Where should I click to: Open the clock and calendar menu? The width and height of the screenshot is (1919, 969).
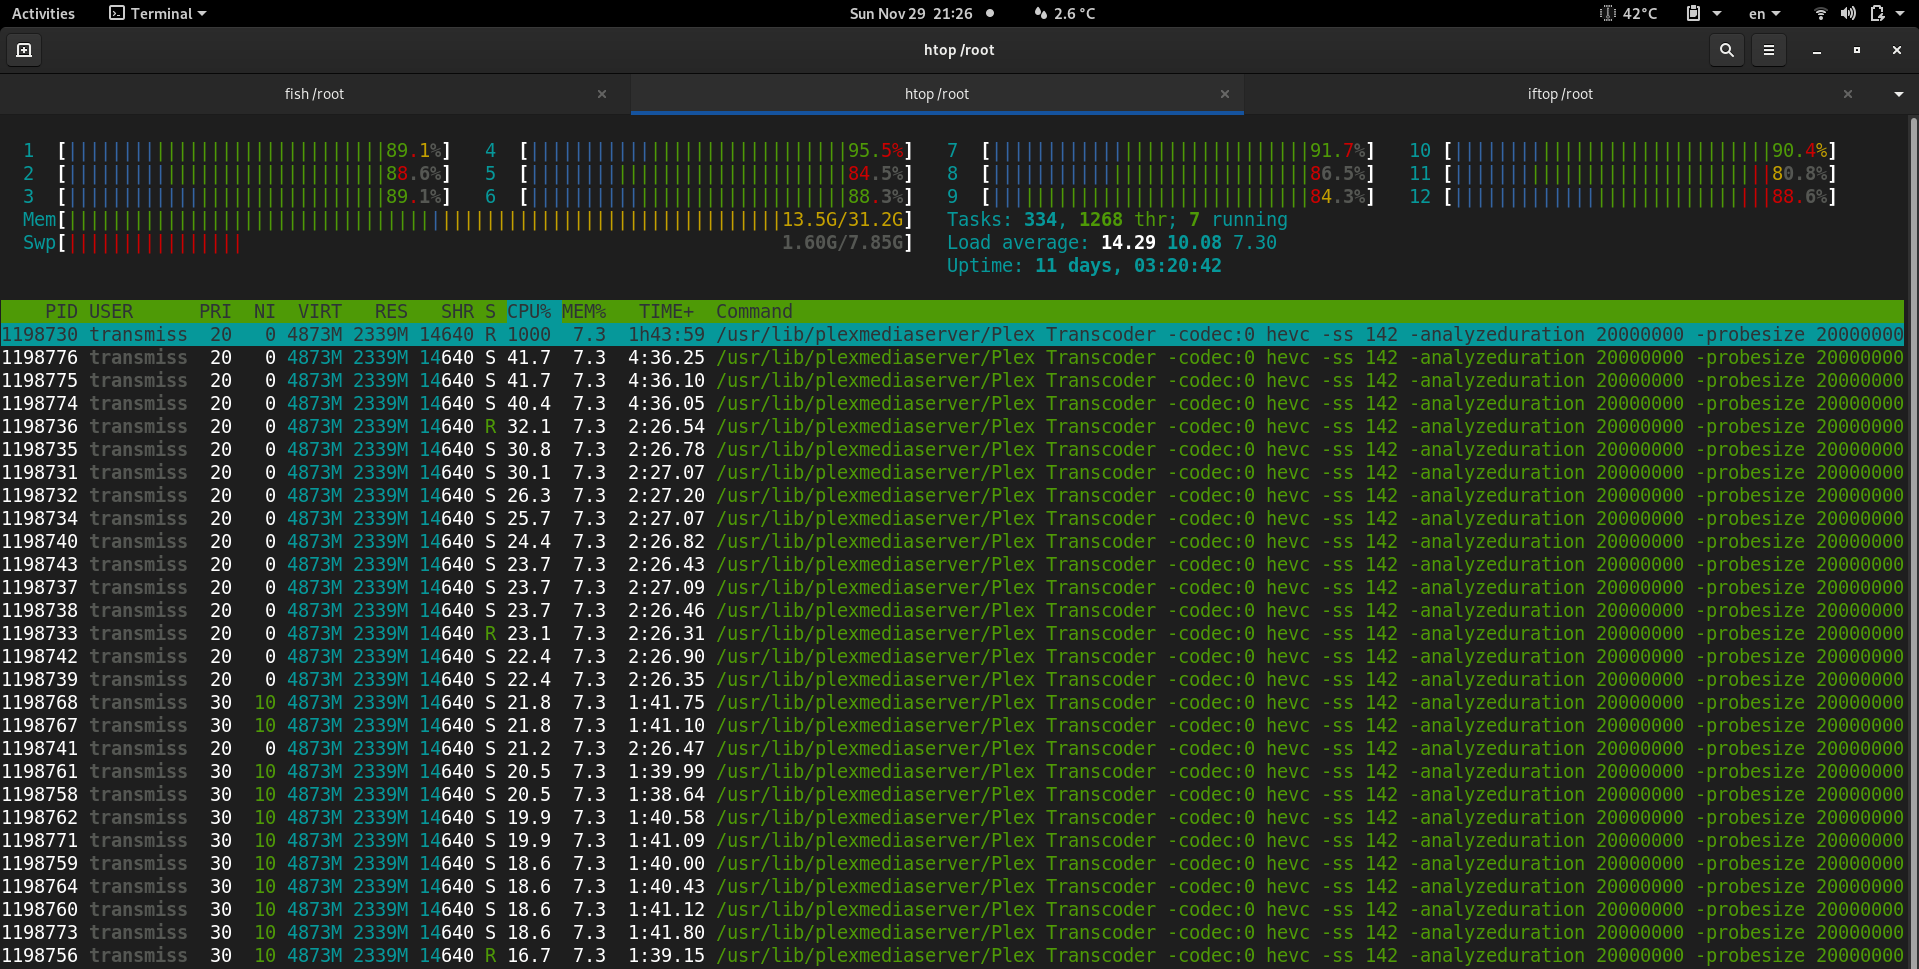(911, 14)
